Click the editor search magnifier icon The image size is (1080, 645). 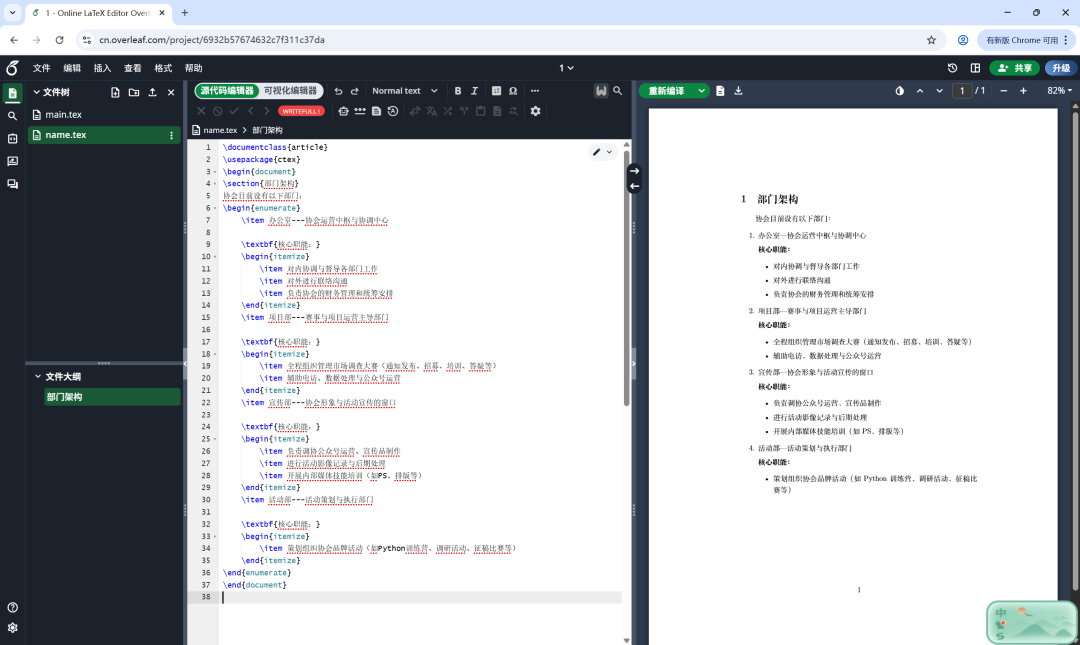coord(618,91)
